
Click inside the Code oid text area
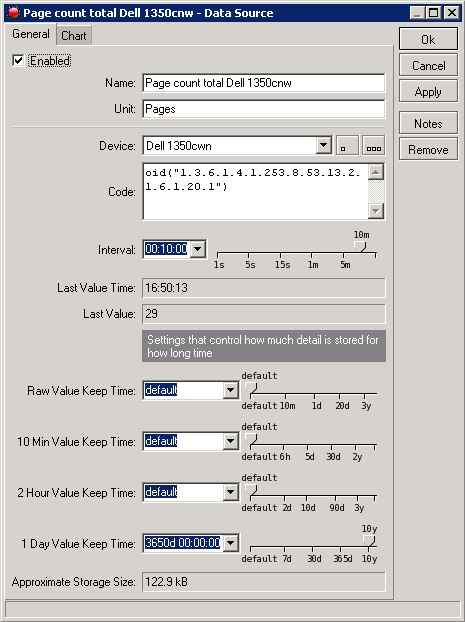tap(256, 191)
